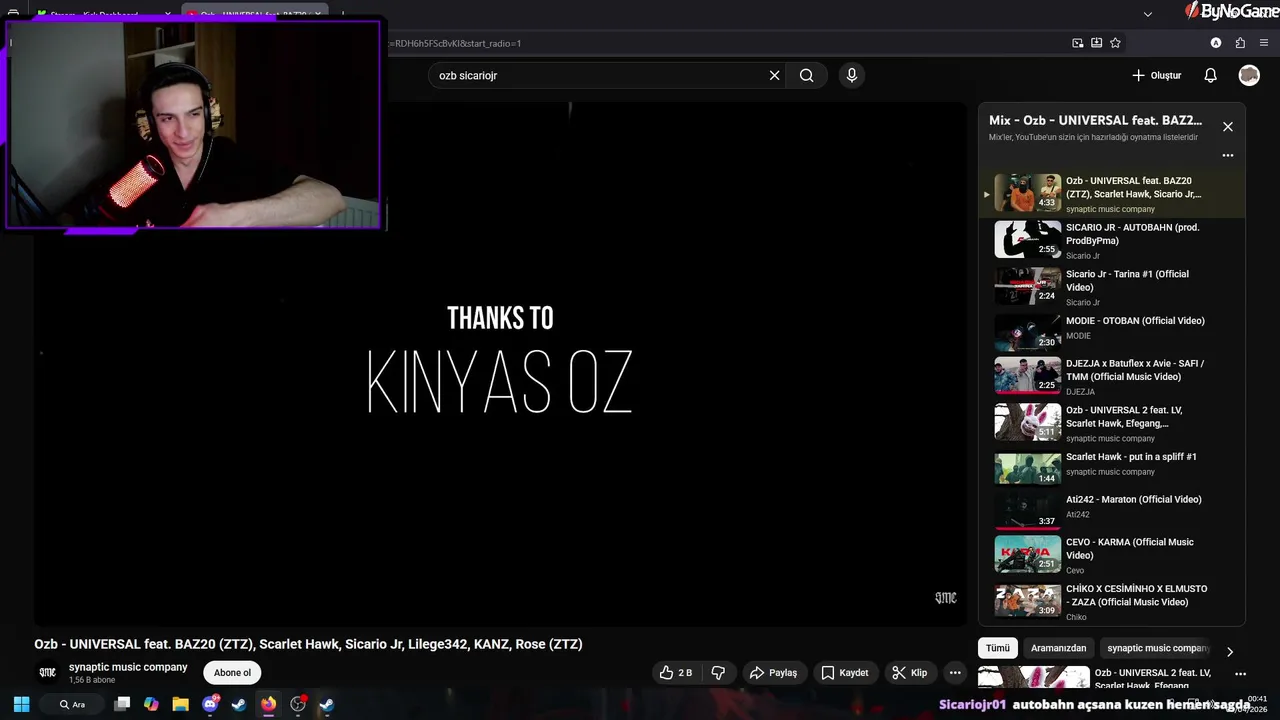This screenshot has height=720, width=1280.
Task: Open Discord from the taskbar
Action: pyautogui.click(x=210, y=704)
